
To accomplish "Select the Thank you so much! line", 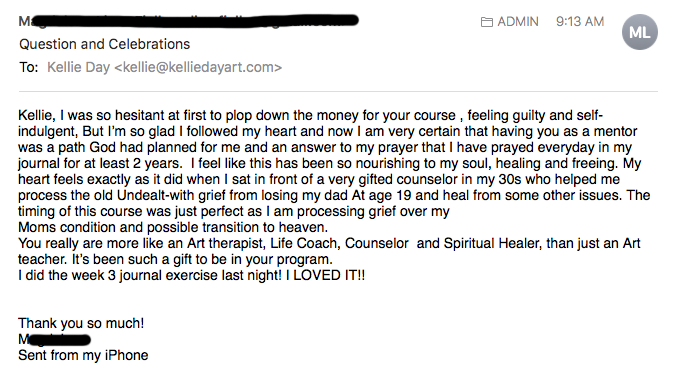I will [81, 323].
